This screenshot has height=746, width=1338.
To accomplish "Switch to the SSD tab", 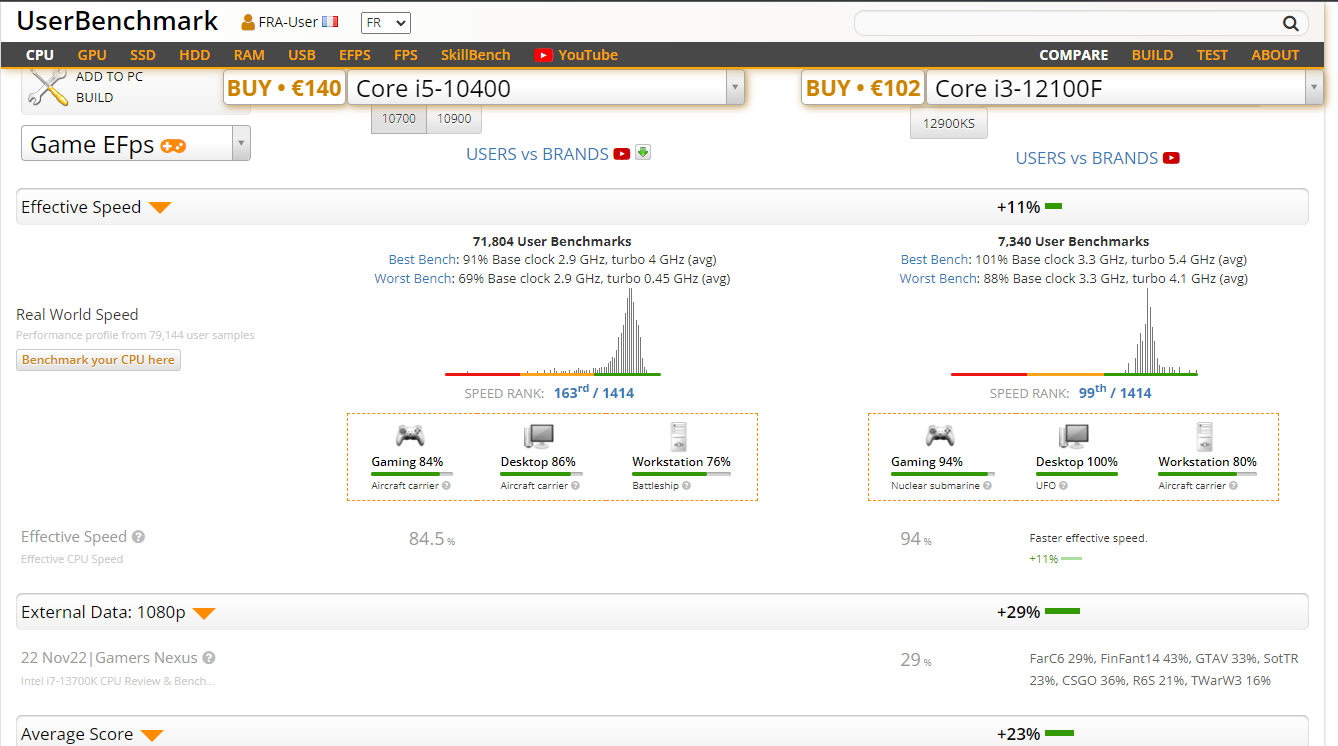I will tap(143, 55).
